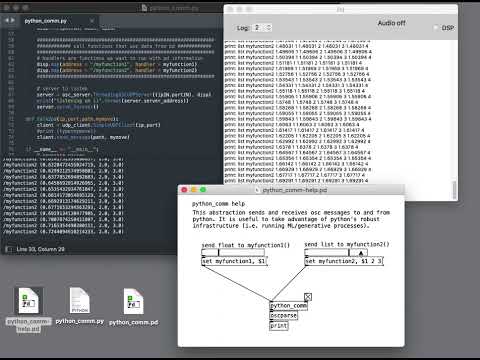This screenshot has width=480, height=360.
Task: Click the Log level value field
Action: click(259, 28)
